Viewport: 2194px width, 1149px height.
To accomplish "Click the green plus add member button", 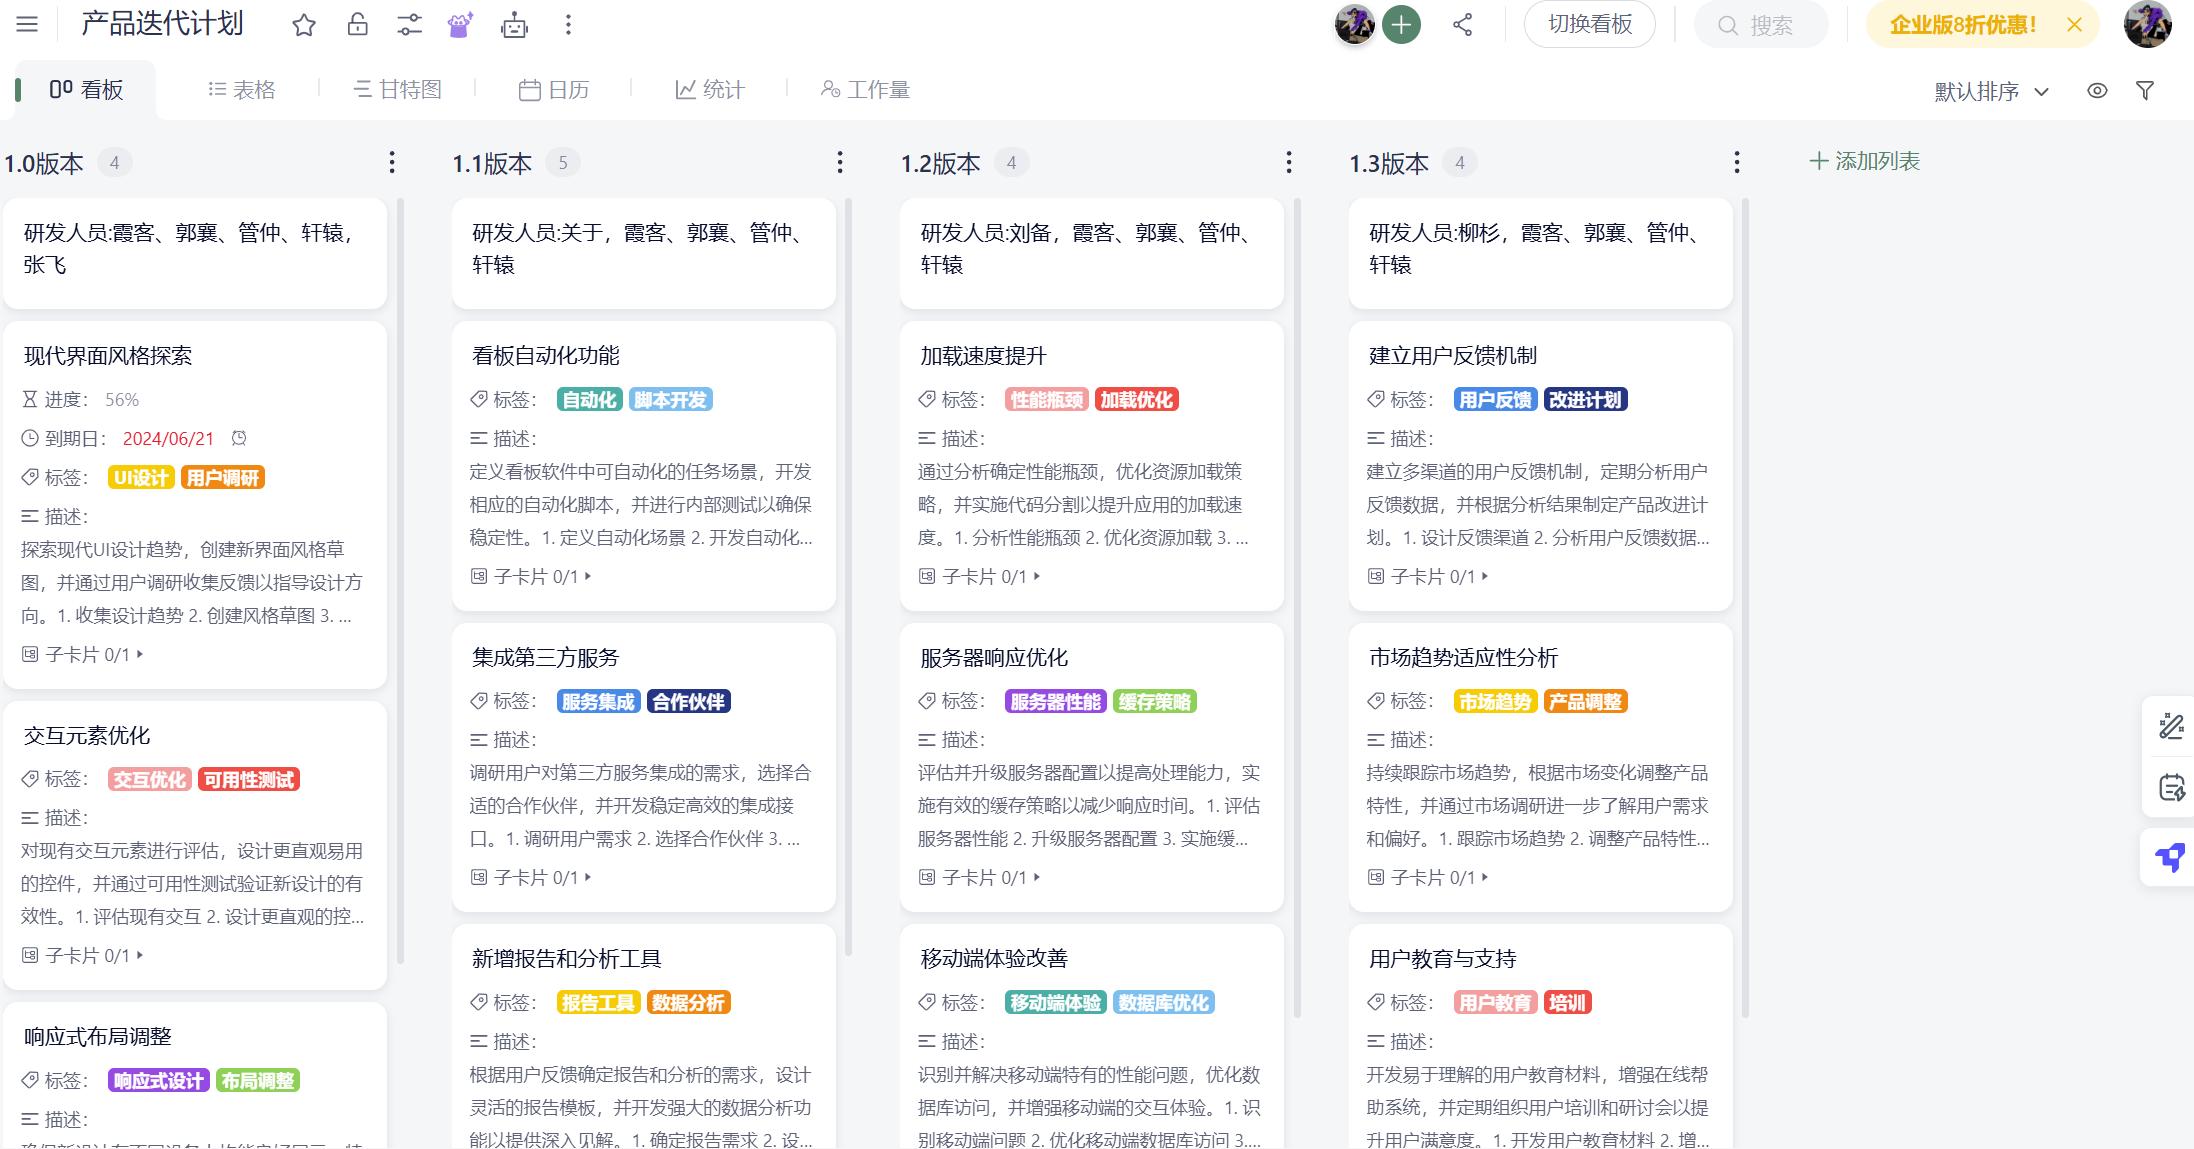I will click(x=1401, y=25).
